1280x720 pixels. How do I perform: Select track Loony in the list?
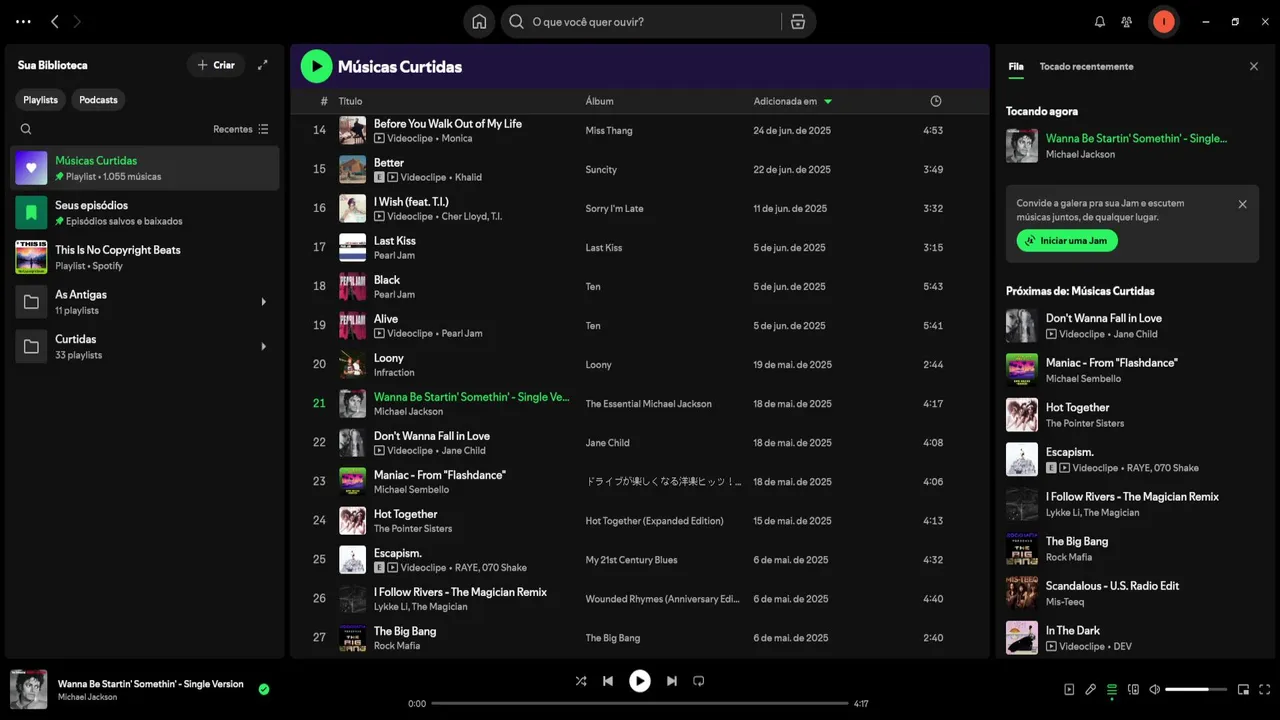[x=640, y=365]
